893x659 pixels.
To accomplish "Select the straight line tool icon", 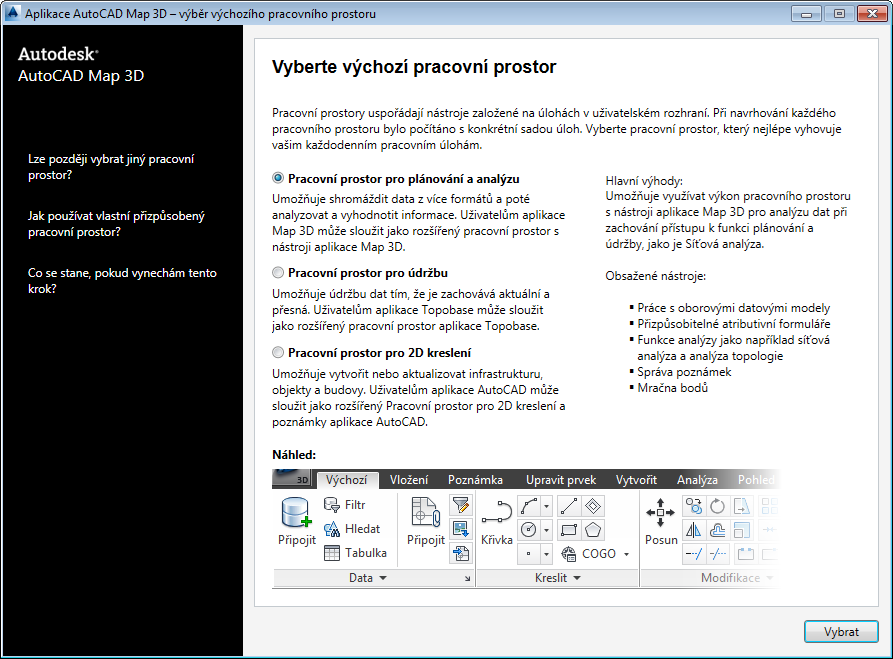I will click(569, 506).
